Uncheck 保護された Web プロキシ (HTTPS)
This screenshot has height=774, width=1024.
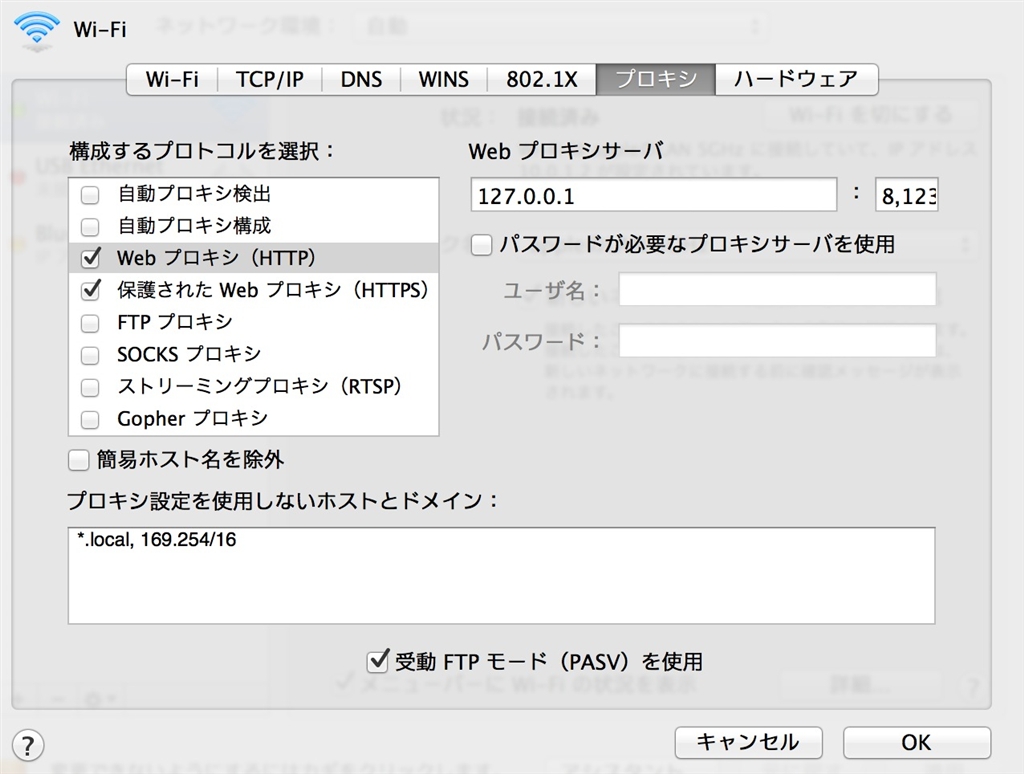click(x=90, y=290)
